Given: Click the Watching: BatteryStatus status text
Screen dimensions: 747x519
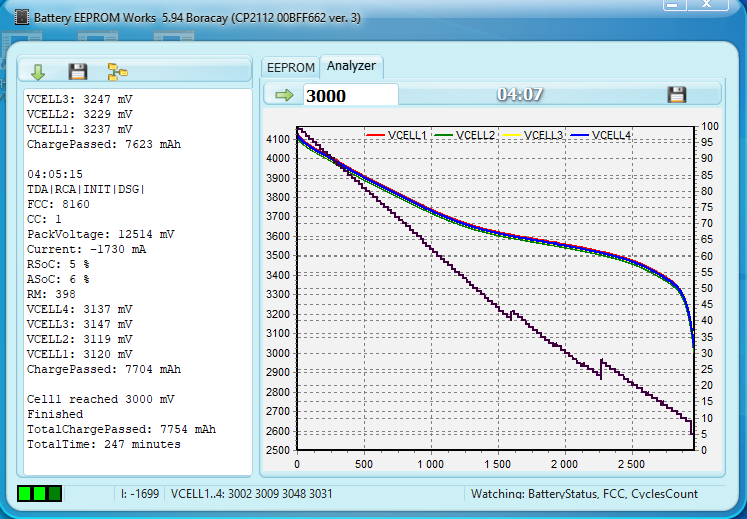Looking at the screenshot, I should click(584, 494).
